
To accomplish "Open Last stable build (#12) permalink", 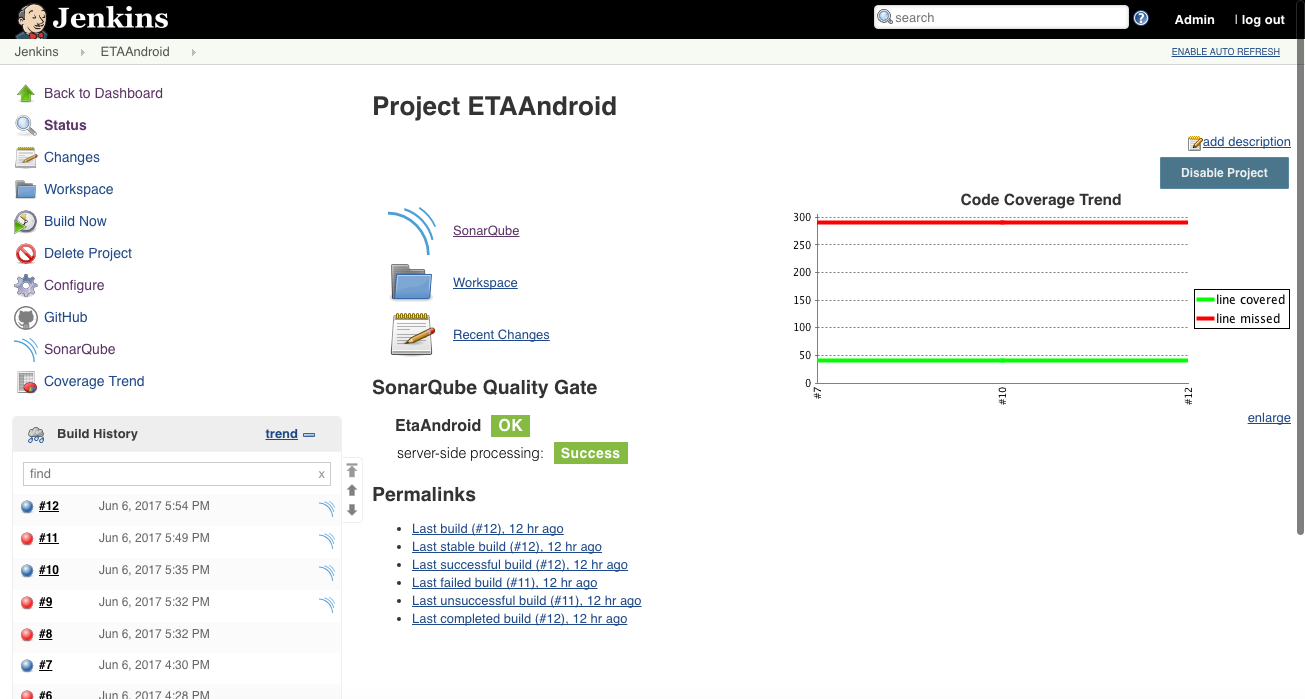I will [x=507, y=547].
